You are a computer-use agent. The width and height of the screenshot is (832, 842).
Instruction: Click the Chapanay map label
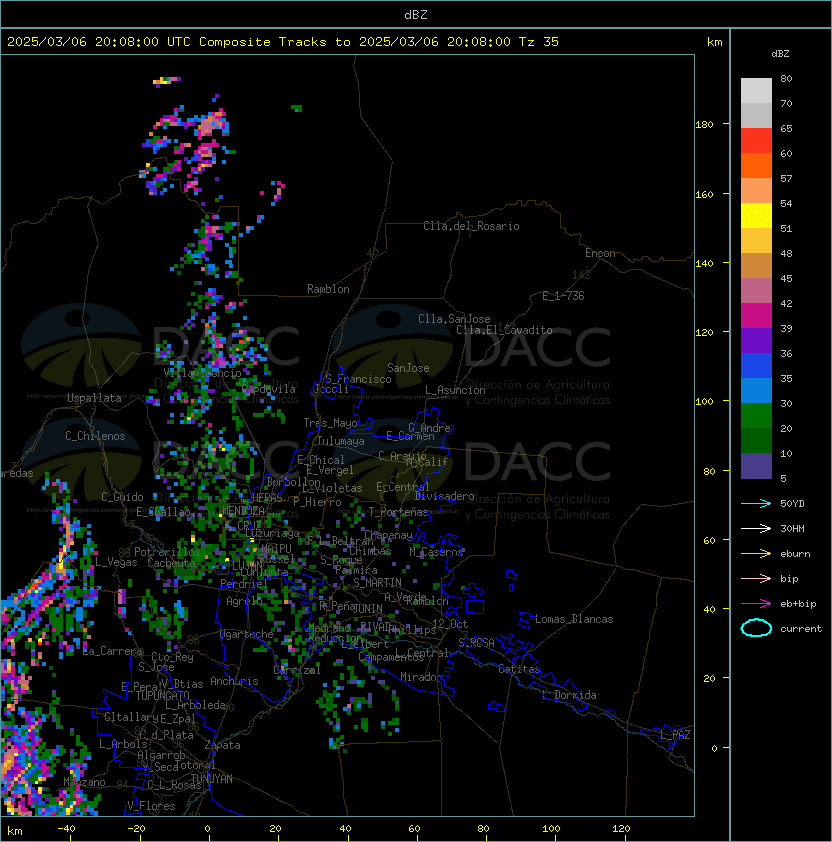(388, 535)
